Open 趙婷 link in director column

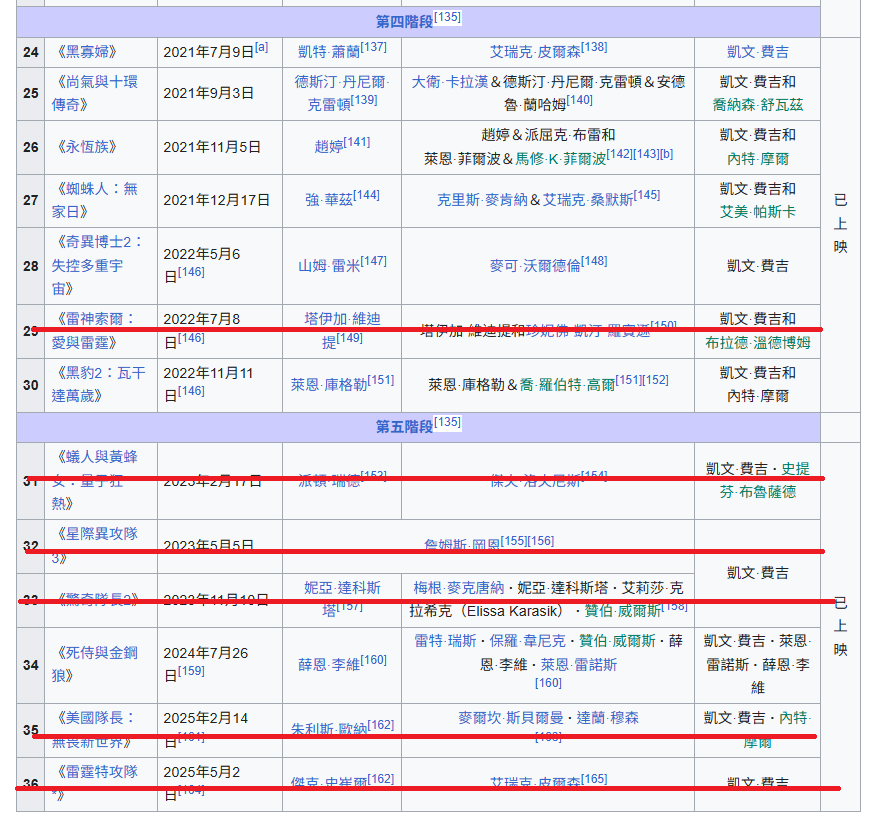coord(329,147)
